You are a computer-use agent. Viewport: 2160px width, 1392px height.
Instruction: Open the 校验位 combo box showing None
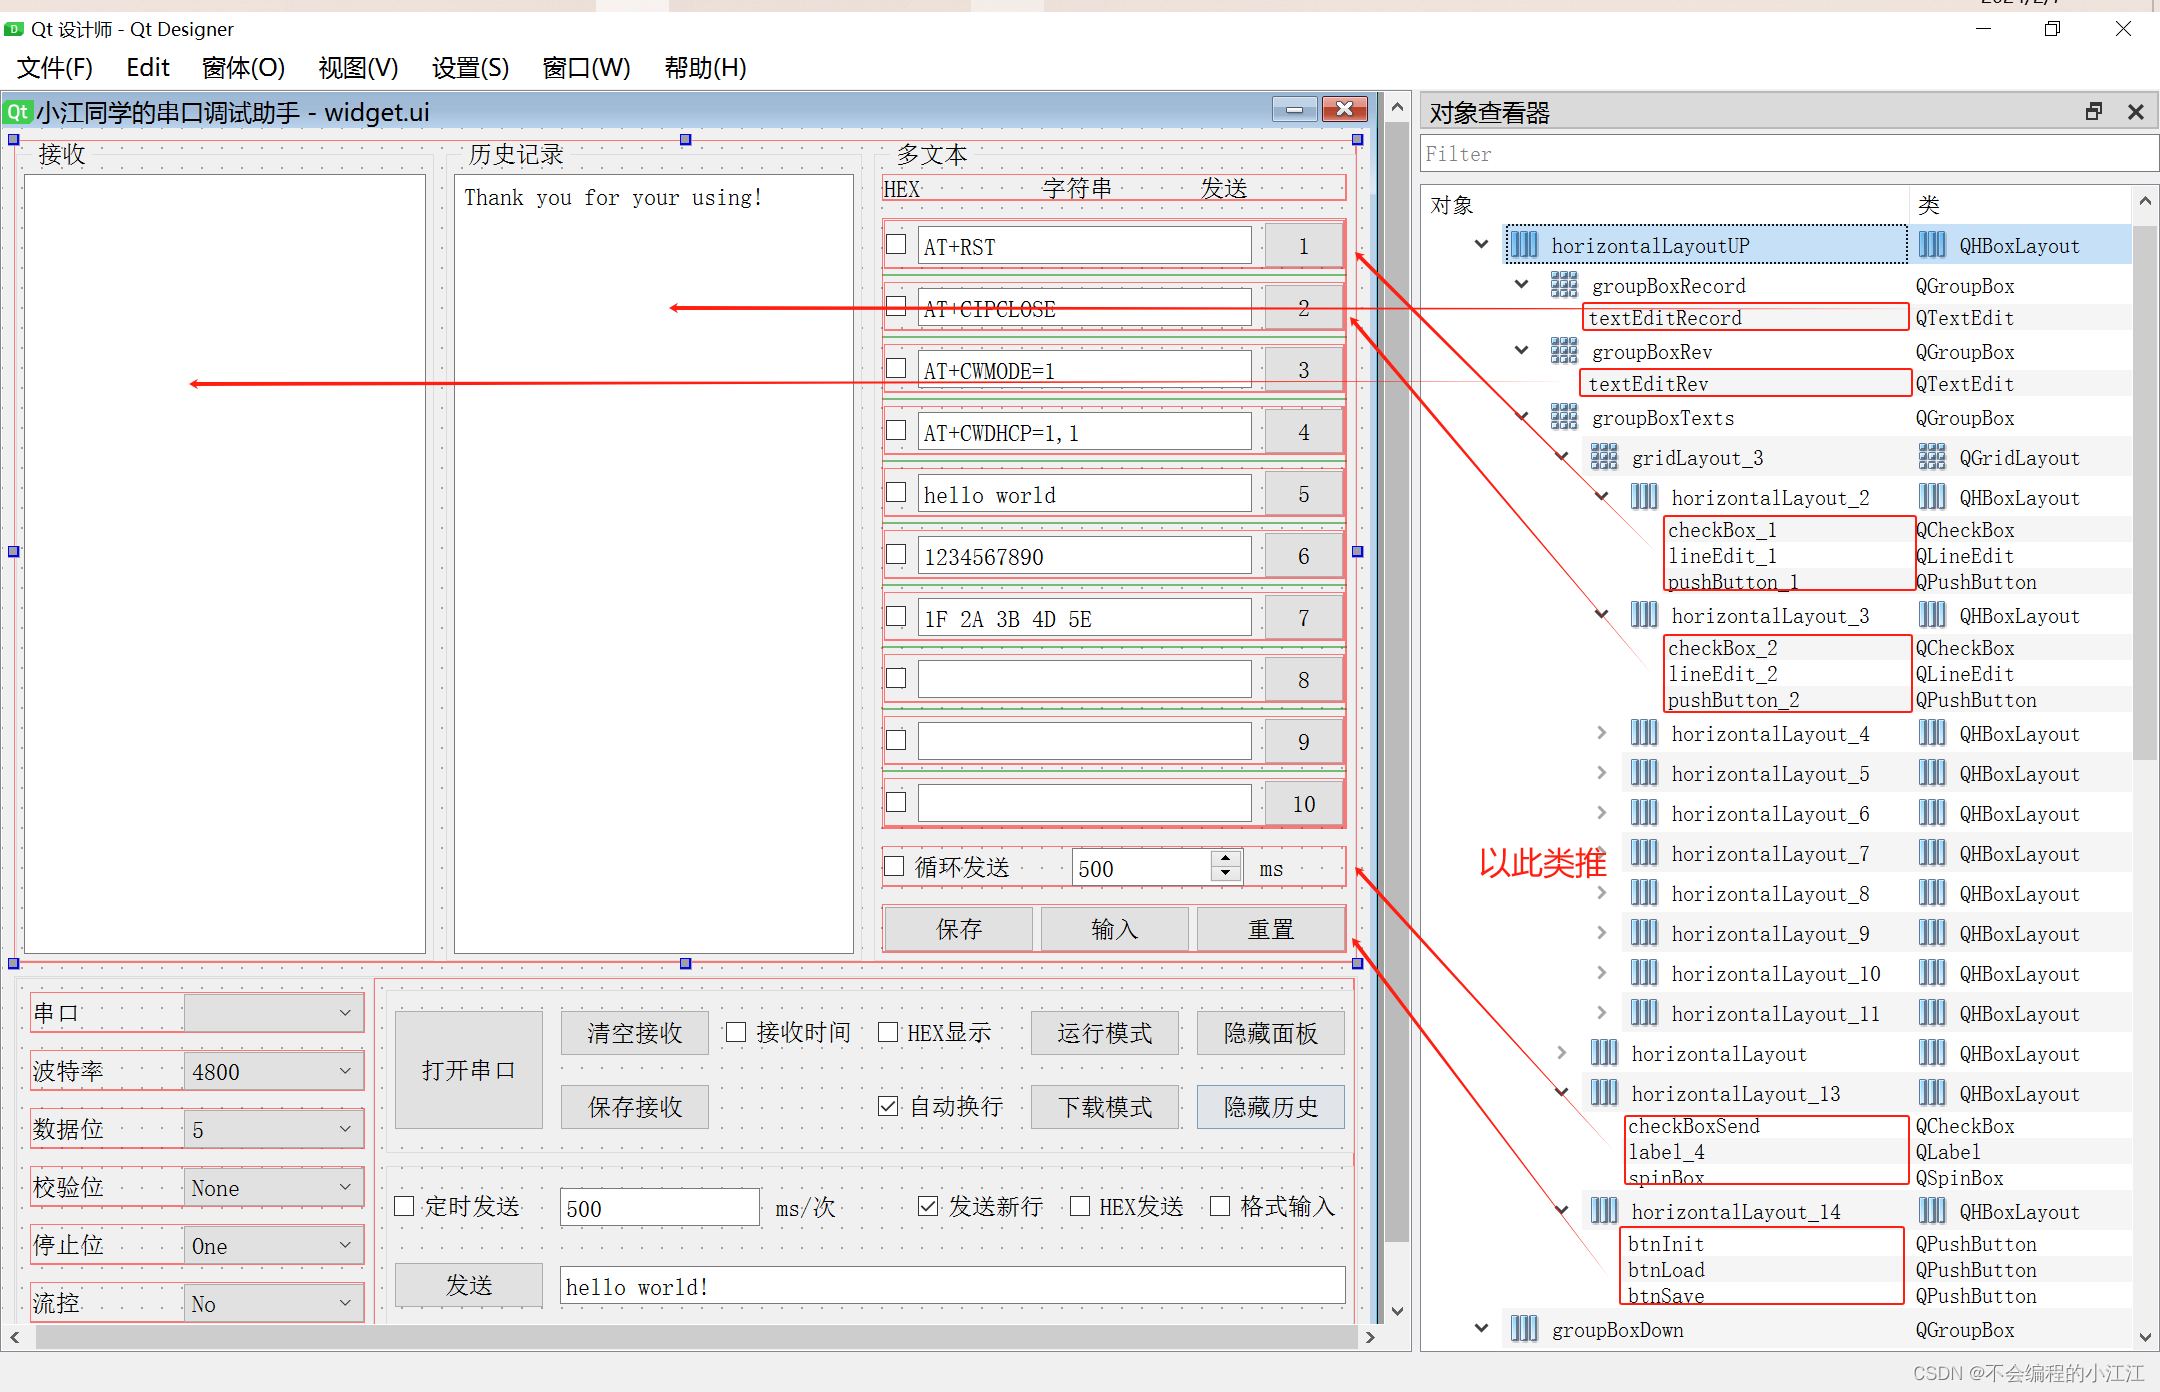coord(273,1187)
